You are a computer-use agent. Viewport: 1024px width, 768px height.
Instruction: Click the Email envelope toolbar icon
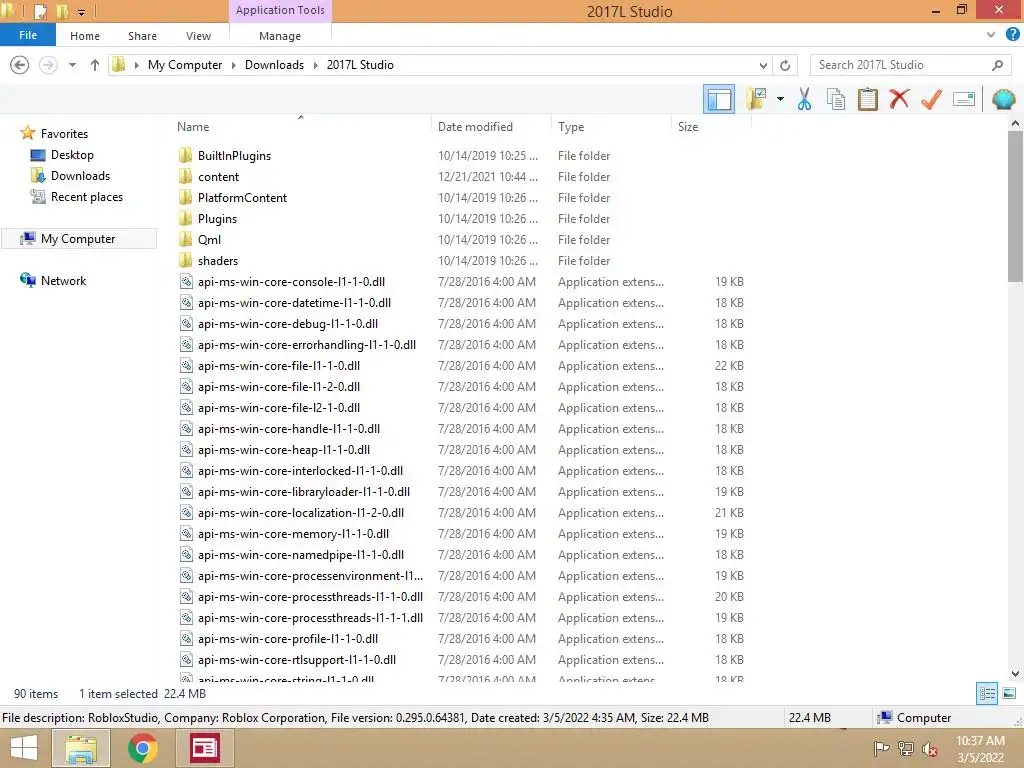coord(964,99)
